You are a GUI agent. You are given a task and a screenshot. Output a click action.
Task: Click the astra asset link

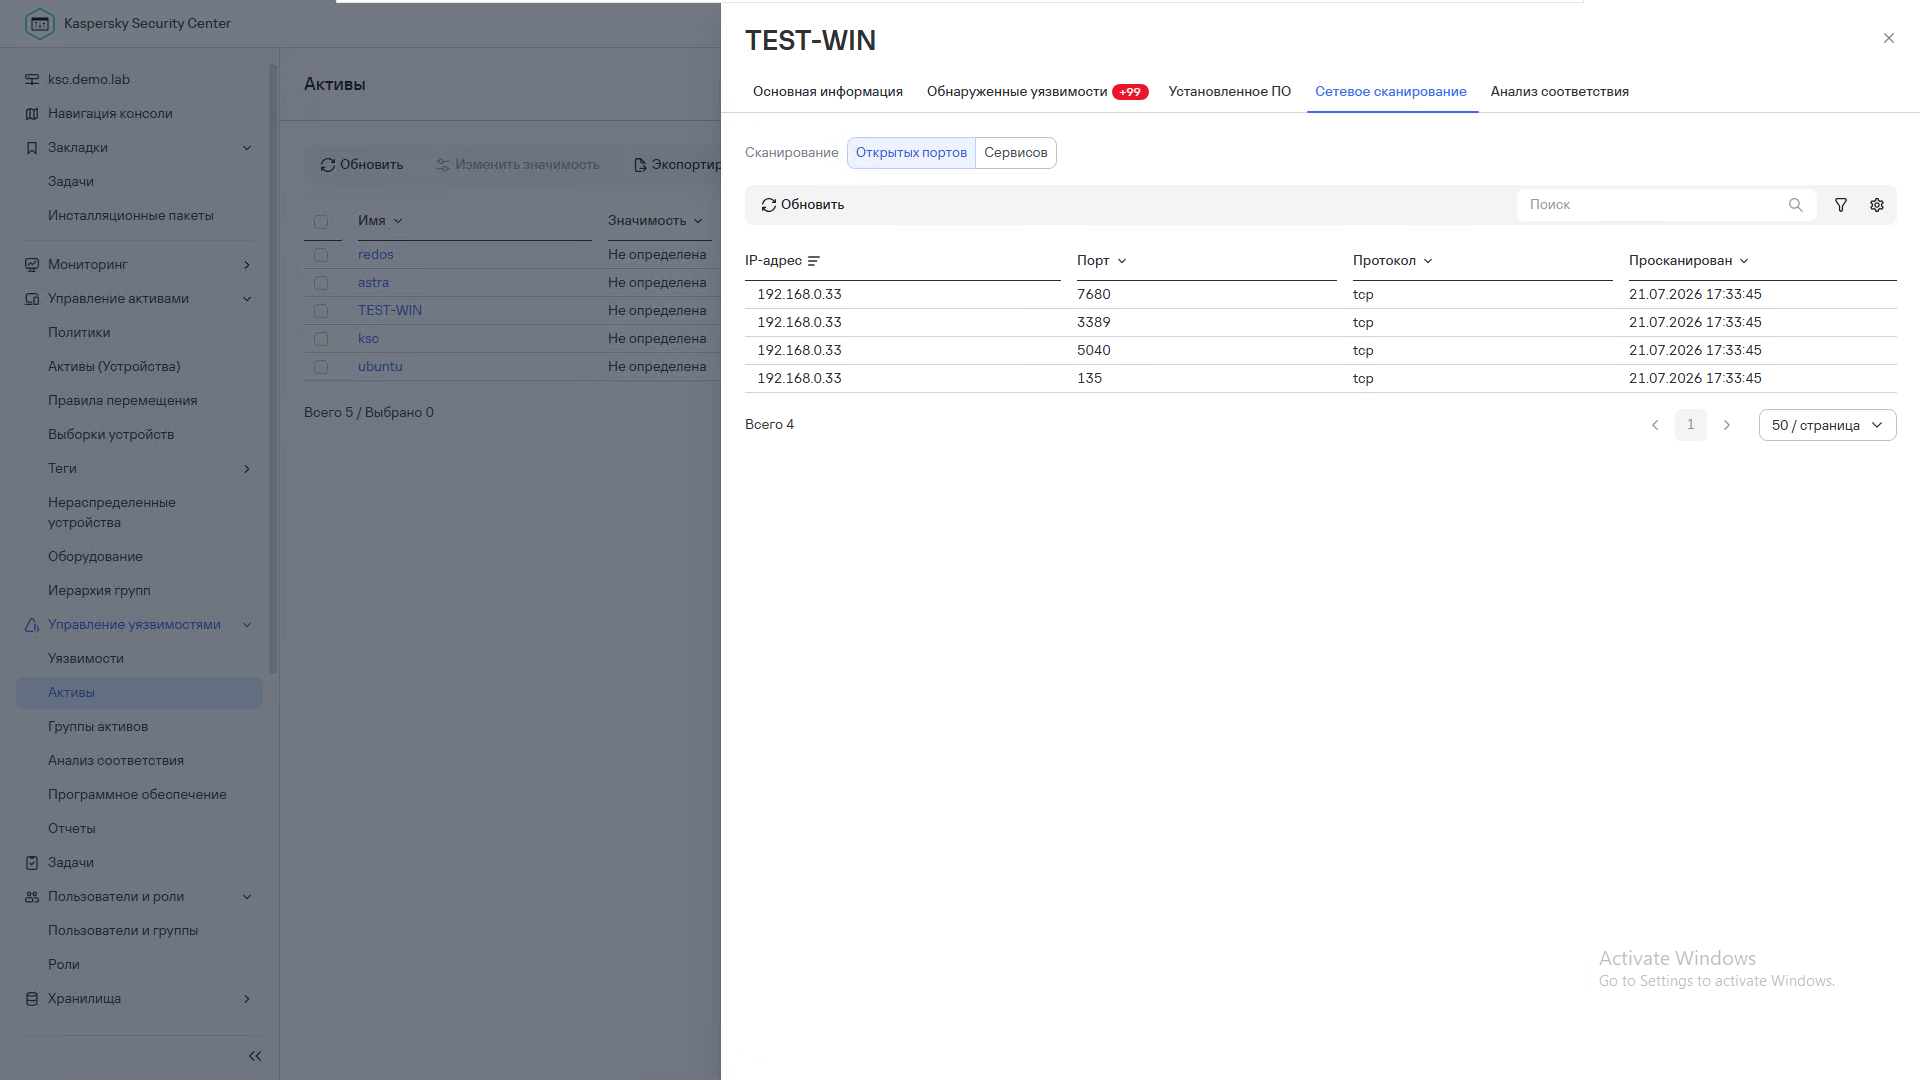click(374, 283)
